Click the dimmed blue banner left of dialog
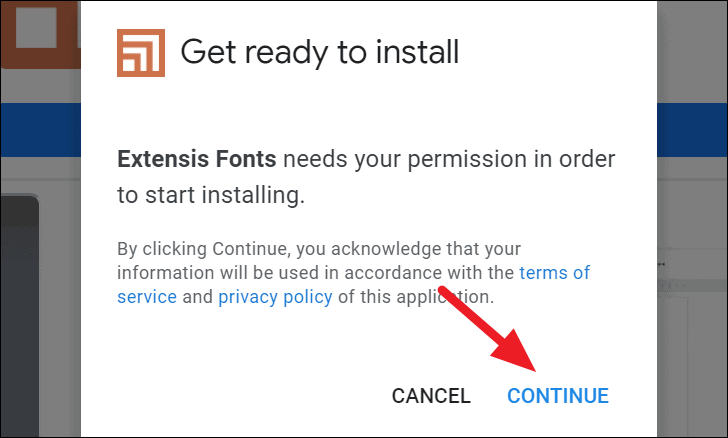Screen dimensions: 728x438 coord(41,130)
